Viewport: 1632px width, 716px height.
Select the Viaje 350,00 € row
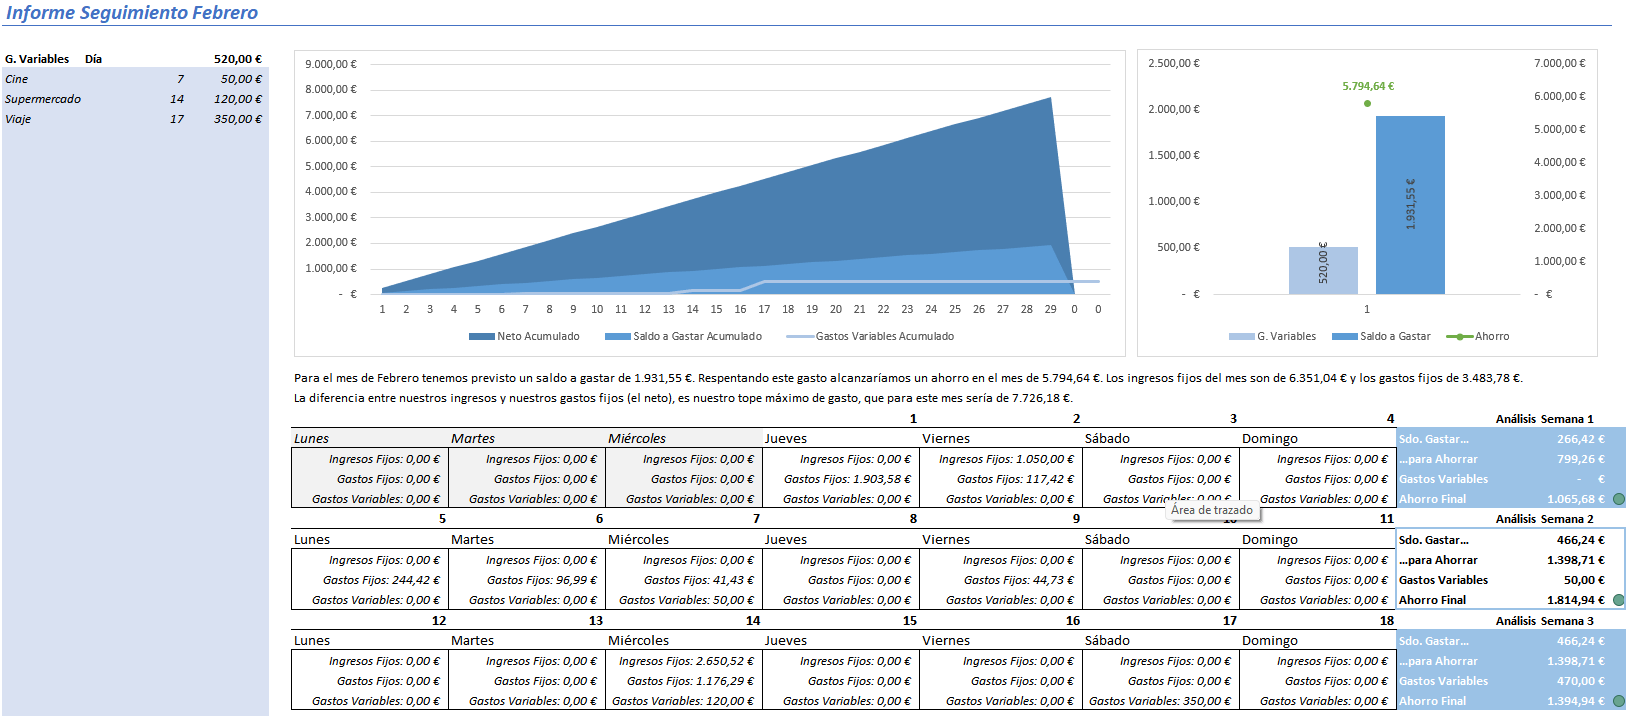point(134,119)
